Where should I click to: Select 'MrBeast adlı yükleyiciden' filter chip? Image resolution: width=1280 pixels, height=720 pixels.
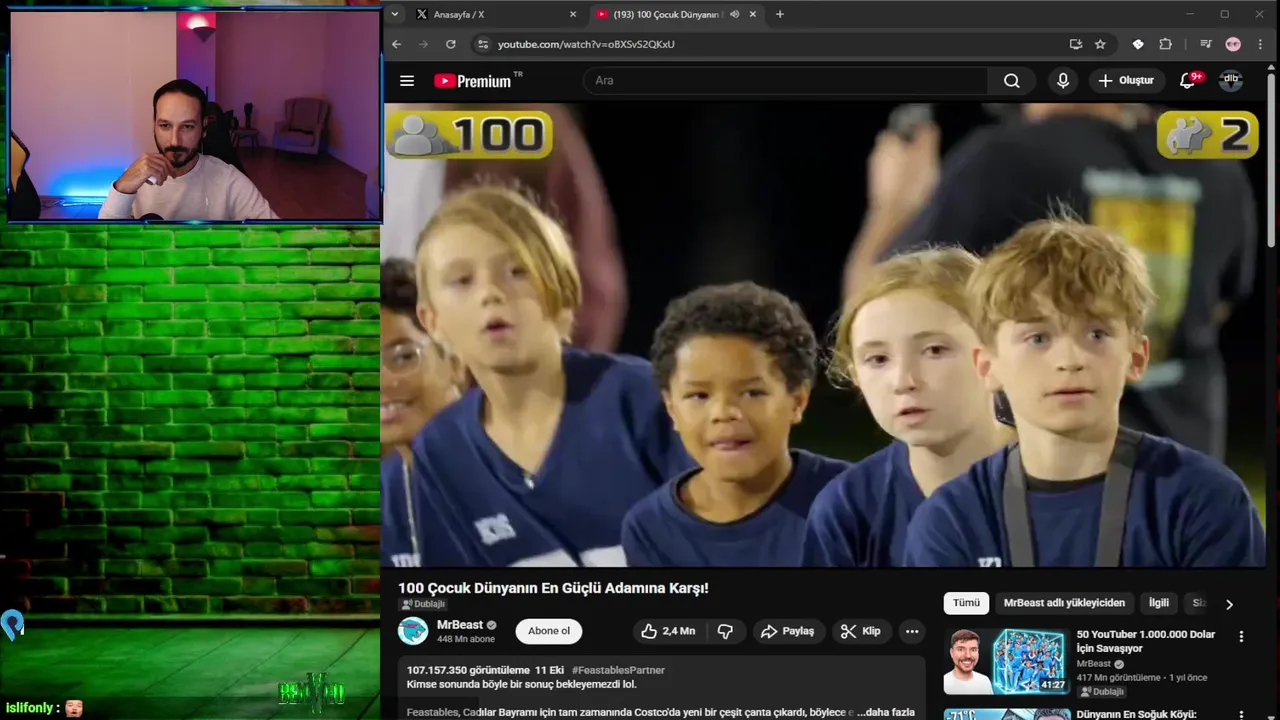(x=1064, y=603)
